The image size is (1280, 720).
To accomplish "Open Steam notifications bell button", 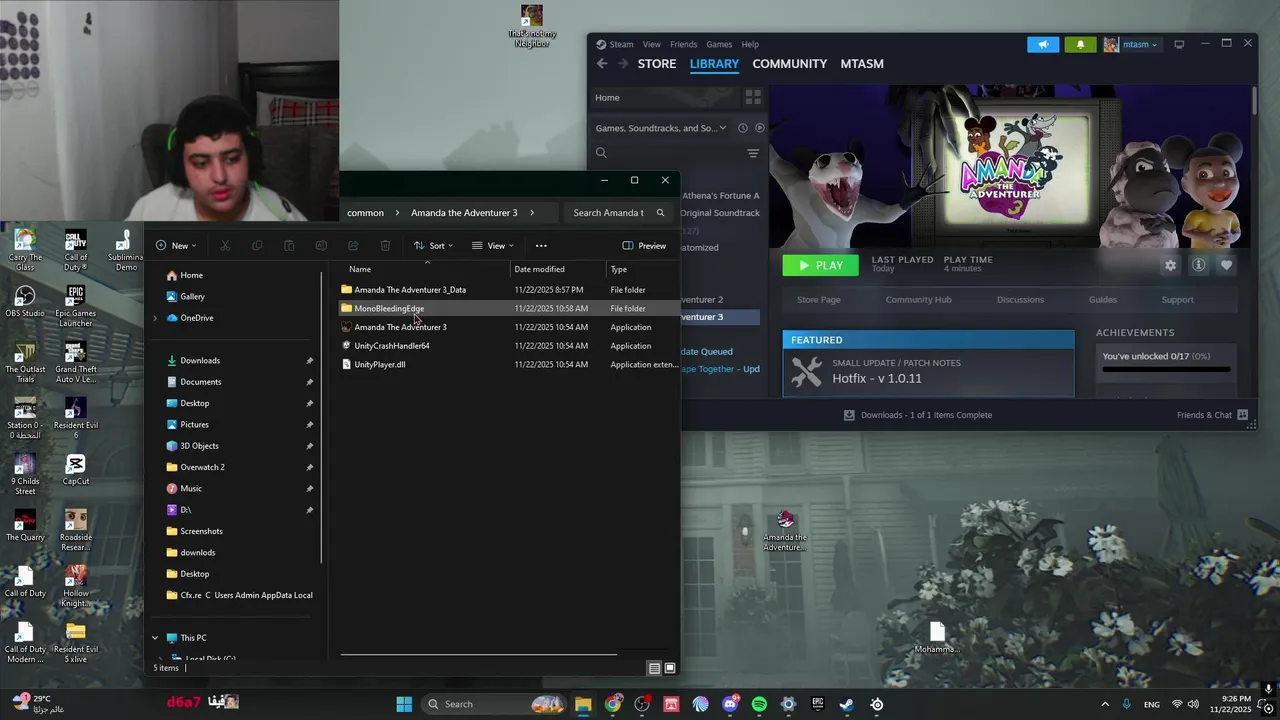I will [1080, 44].
